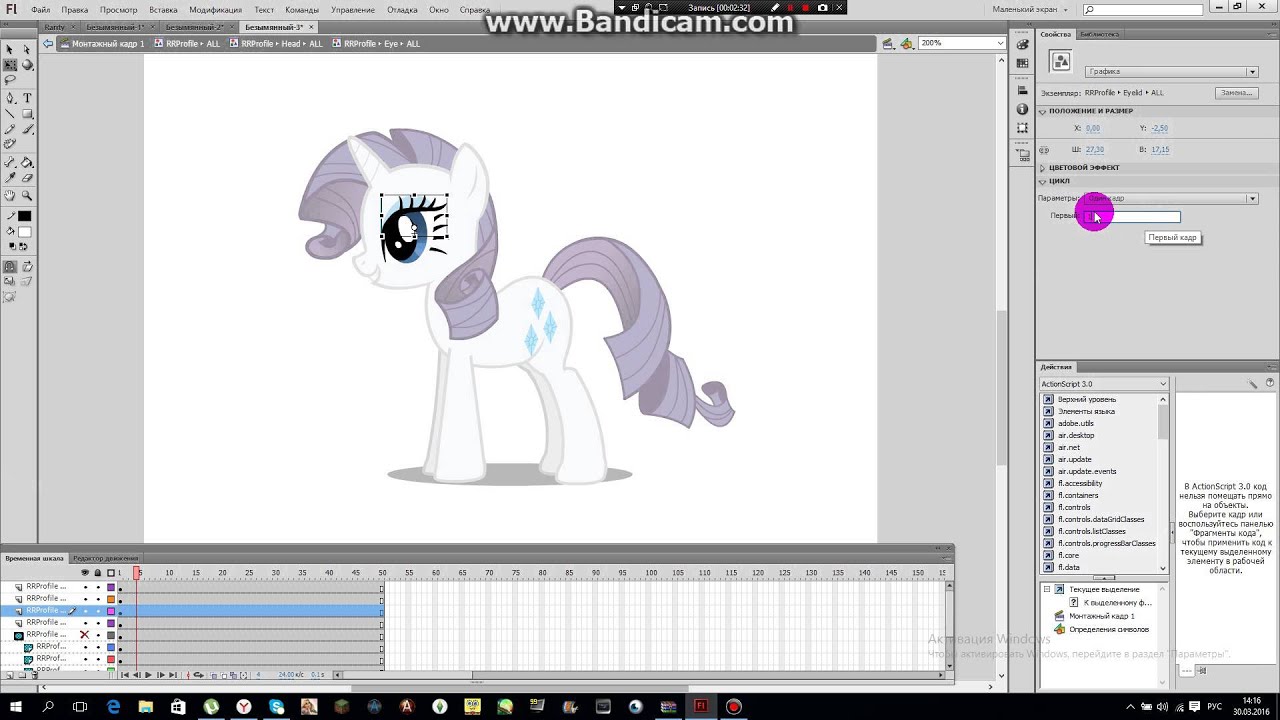1280x720 pixels.
Task: Open the Color panel from the dock
Action: point(1022,44)
